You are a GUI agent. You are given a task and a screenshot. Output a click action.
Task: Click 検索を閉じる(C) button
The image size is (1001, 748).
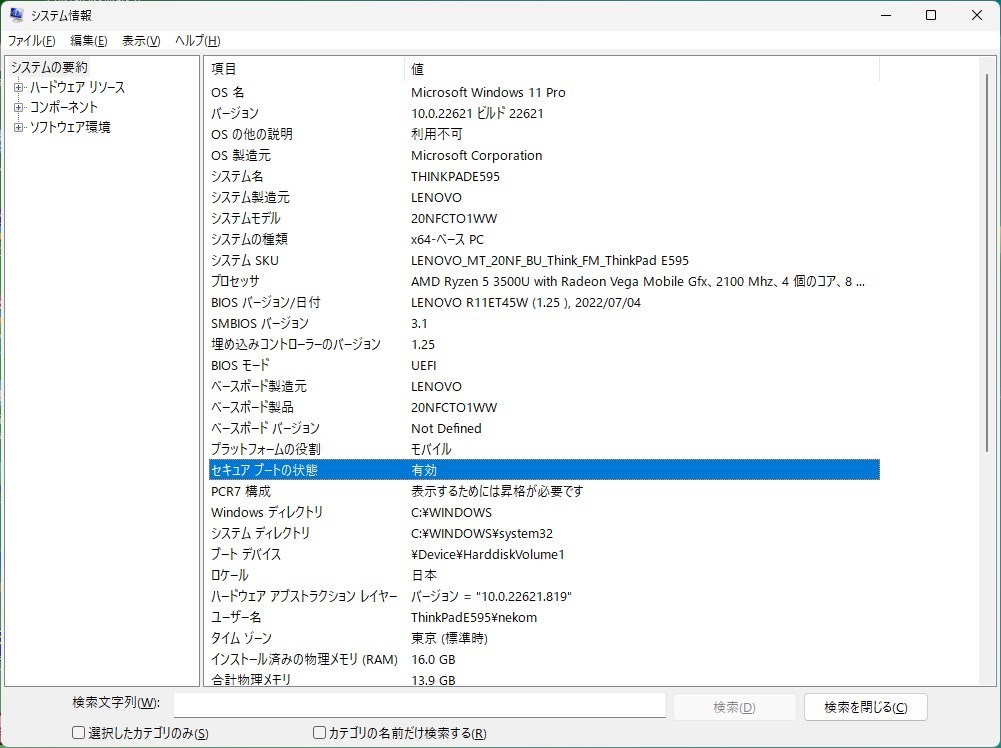point(866,707)
